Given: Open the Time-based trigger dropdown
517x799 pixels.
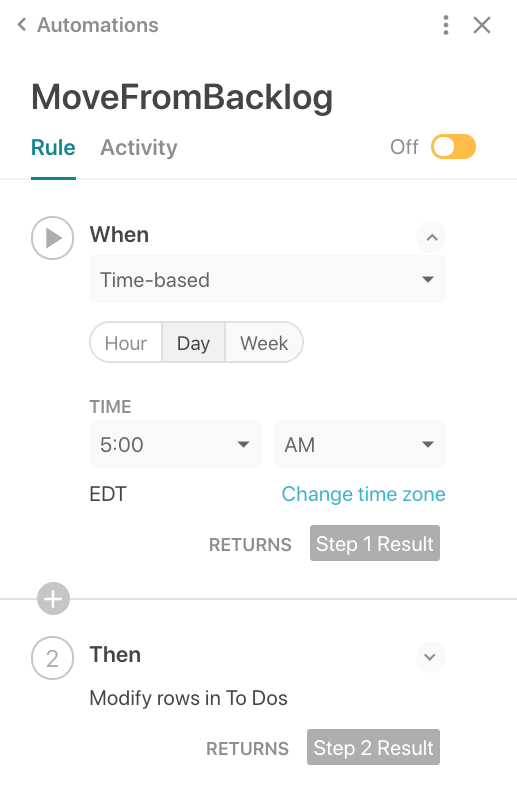Looking at the screenshot, I should 267,280.
